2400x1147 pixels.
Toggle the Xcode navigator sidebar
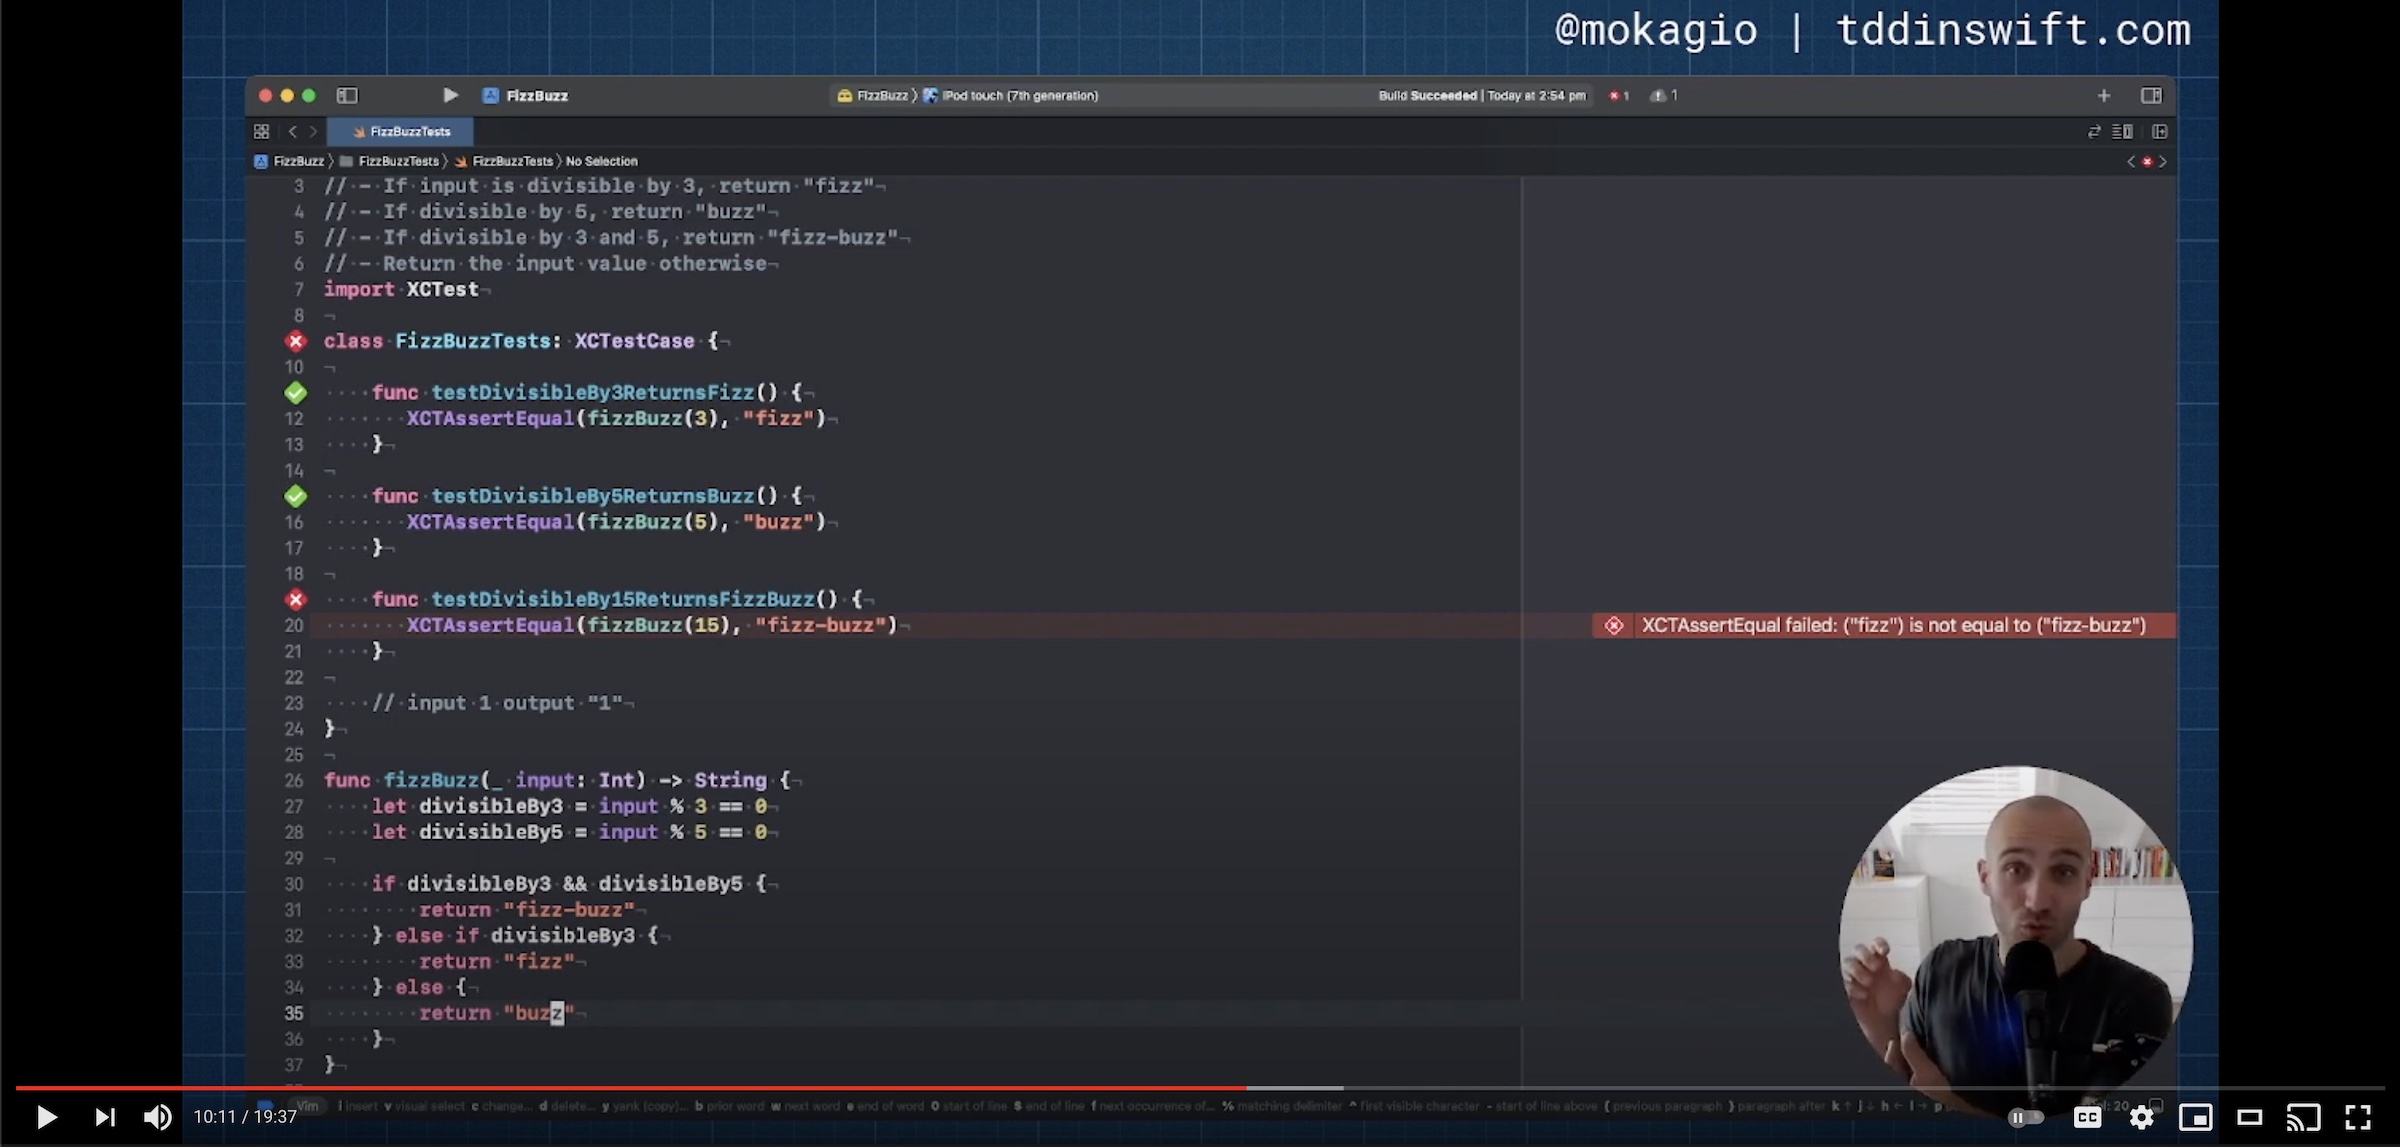[348, 95]
